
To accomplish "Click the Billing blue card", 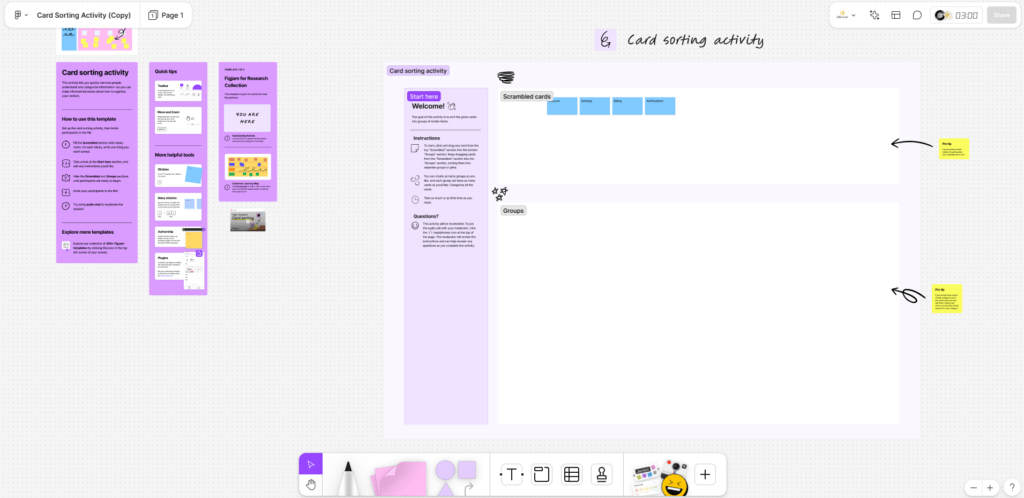I will click(x=627, y=106).
